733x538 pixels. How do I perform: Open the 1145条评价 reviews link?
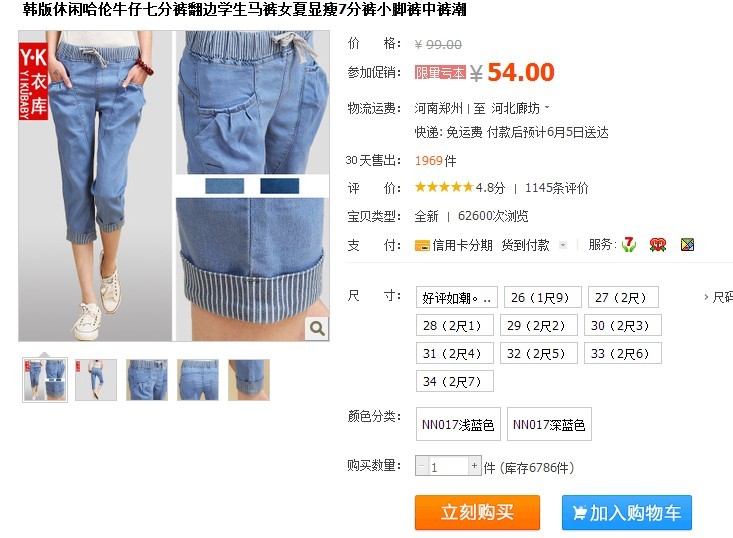tap(556, 188)
